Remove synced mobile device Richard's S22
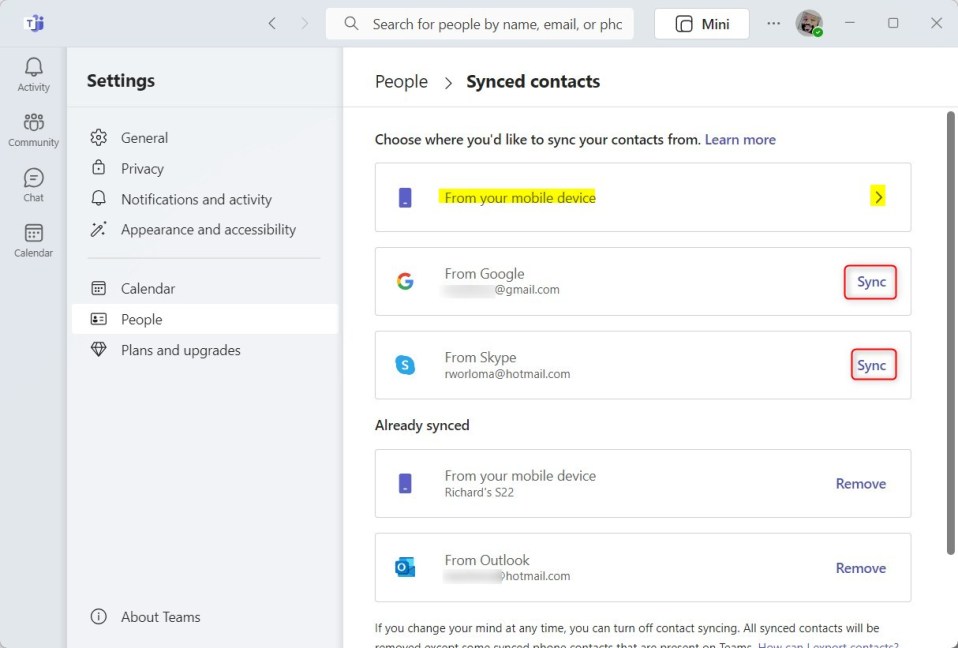 pyautogui.click(x=860, y=483)
